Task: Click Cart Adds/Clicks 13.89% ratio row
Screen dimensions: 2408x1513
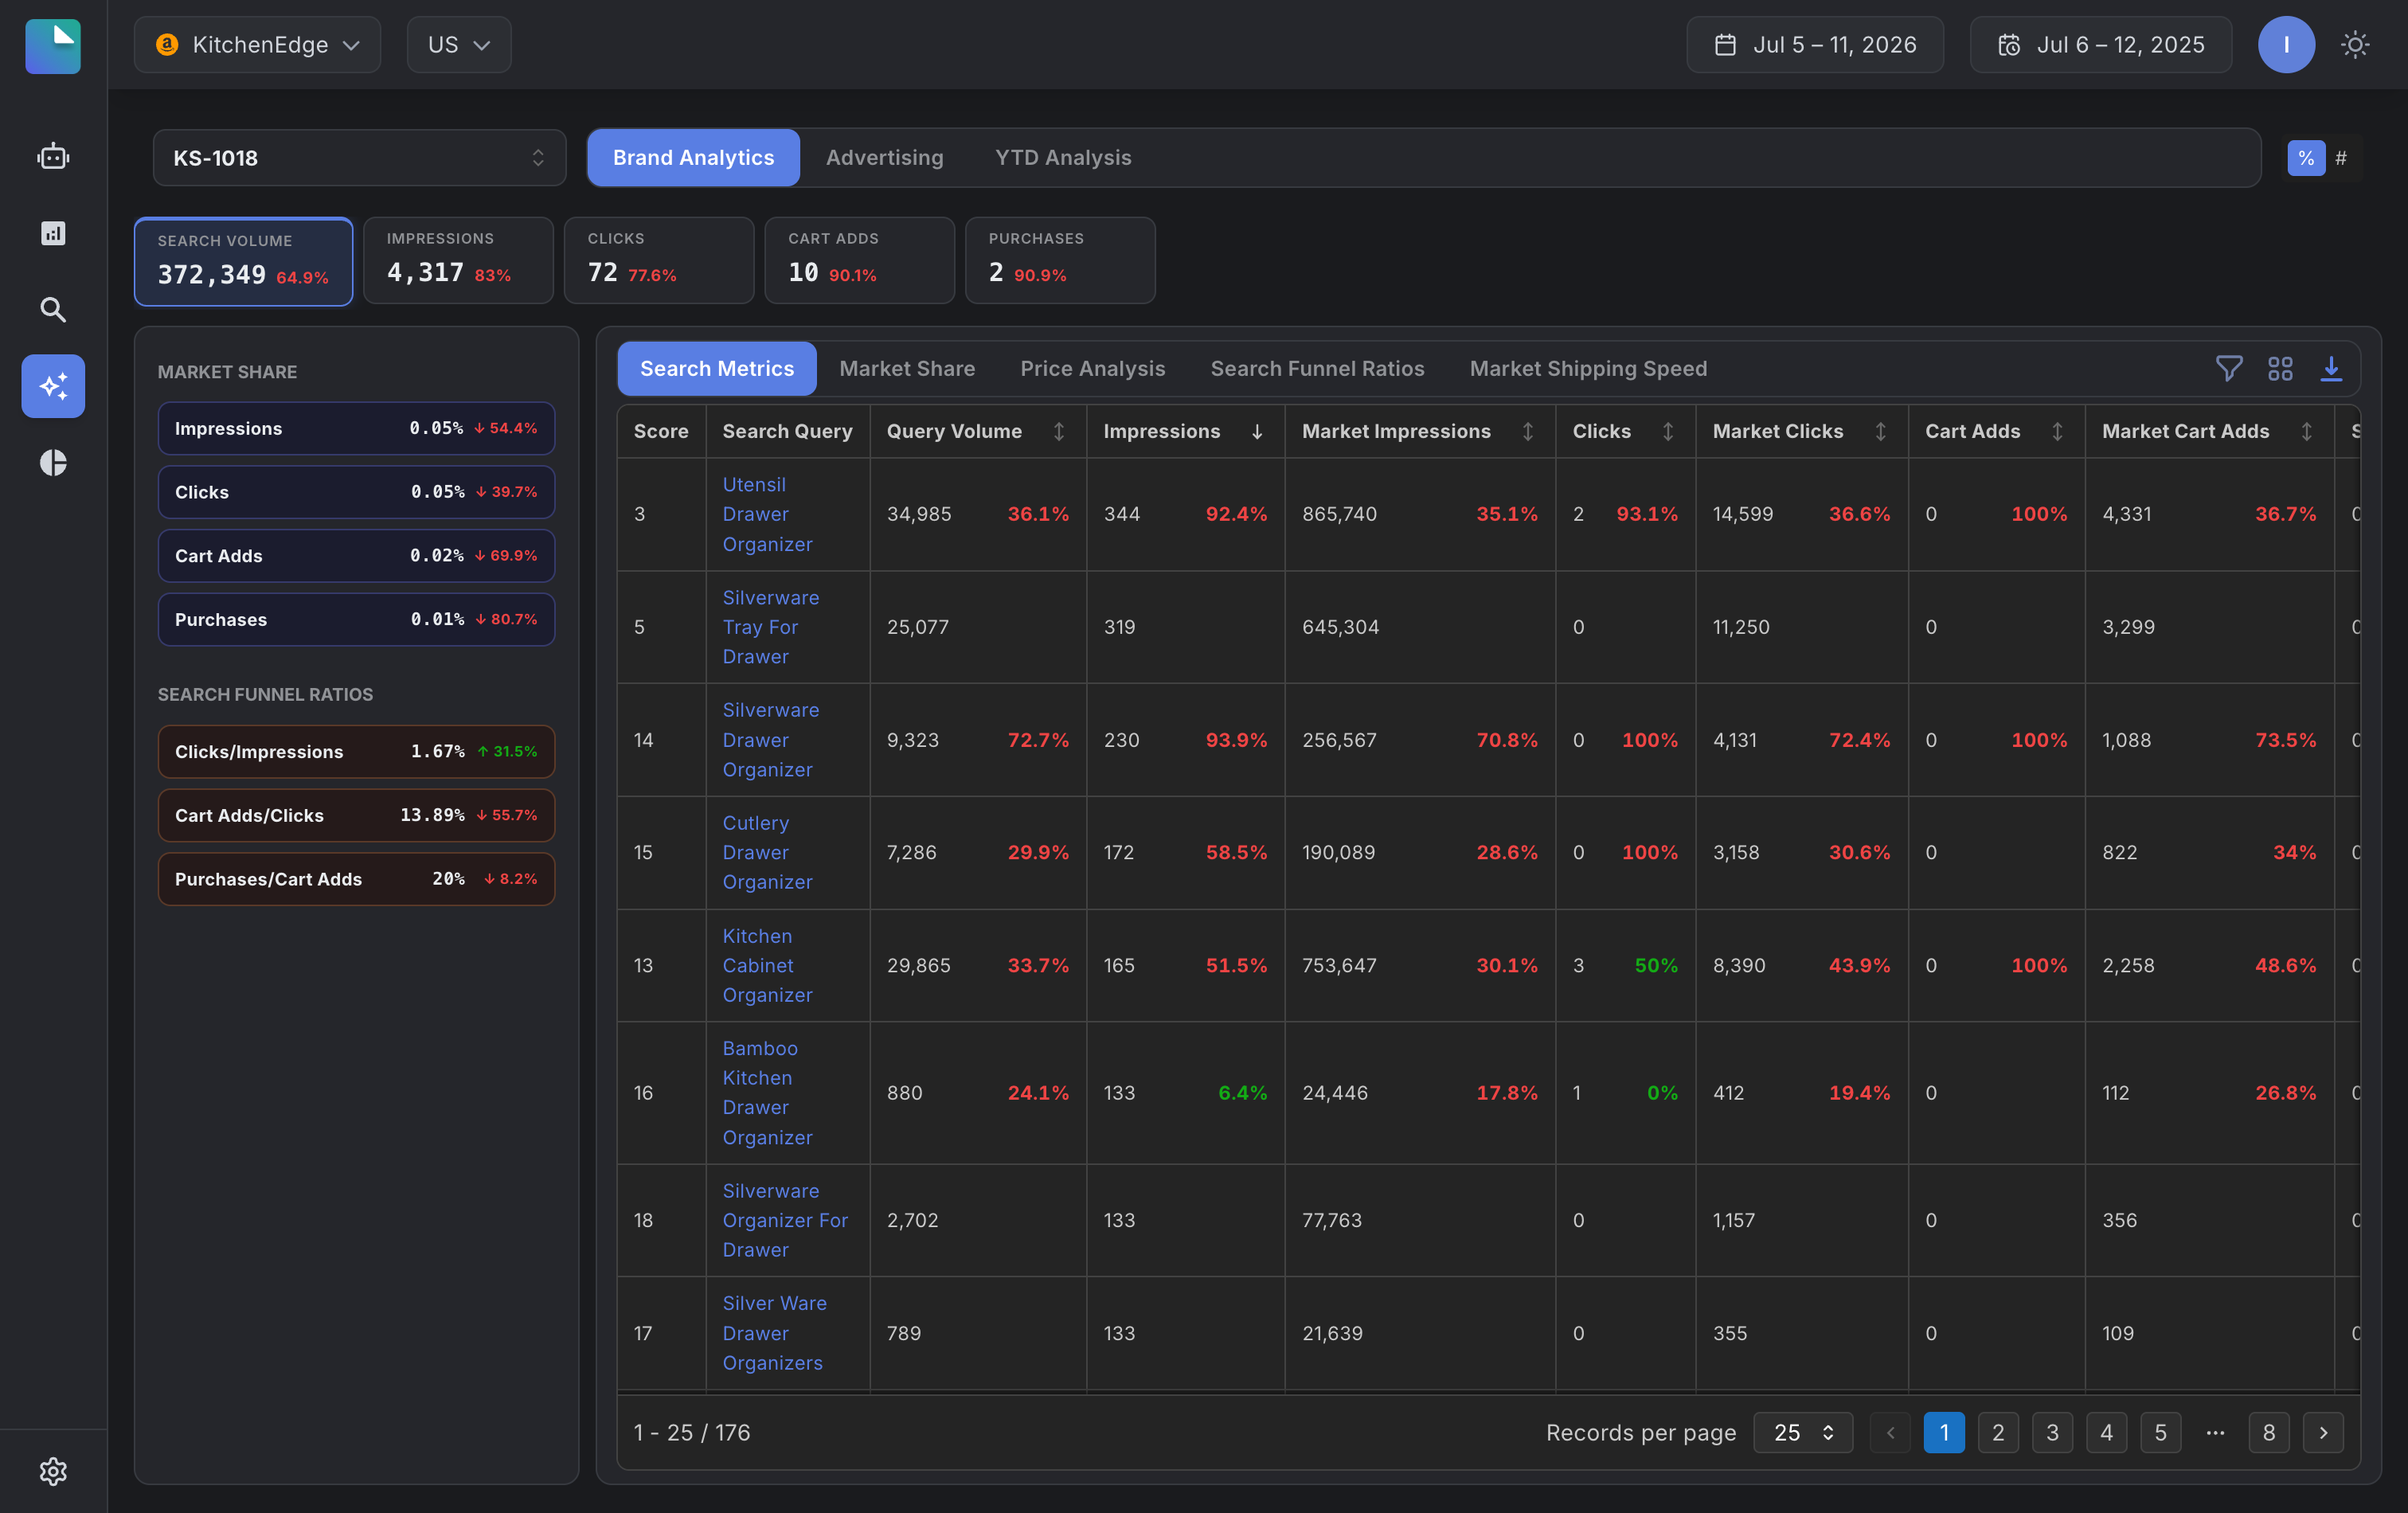Action: [x=356, y=815]
